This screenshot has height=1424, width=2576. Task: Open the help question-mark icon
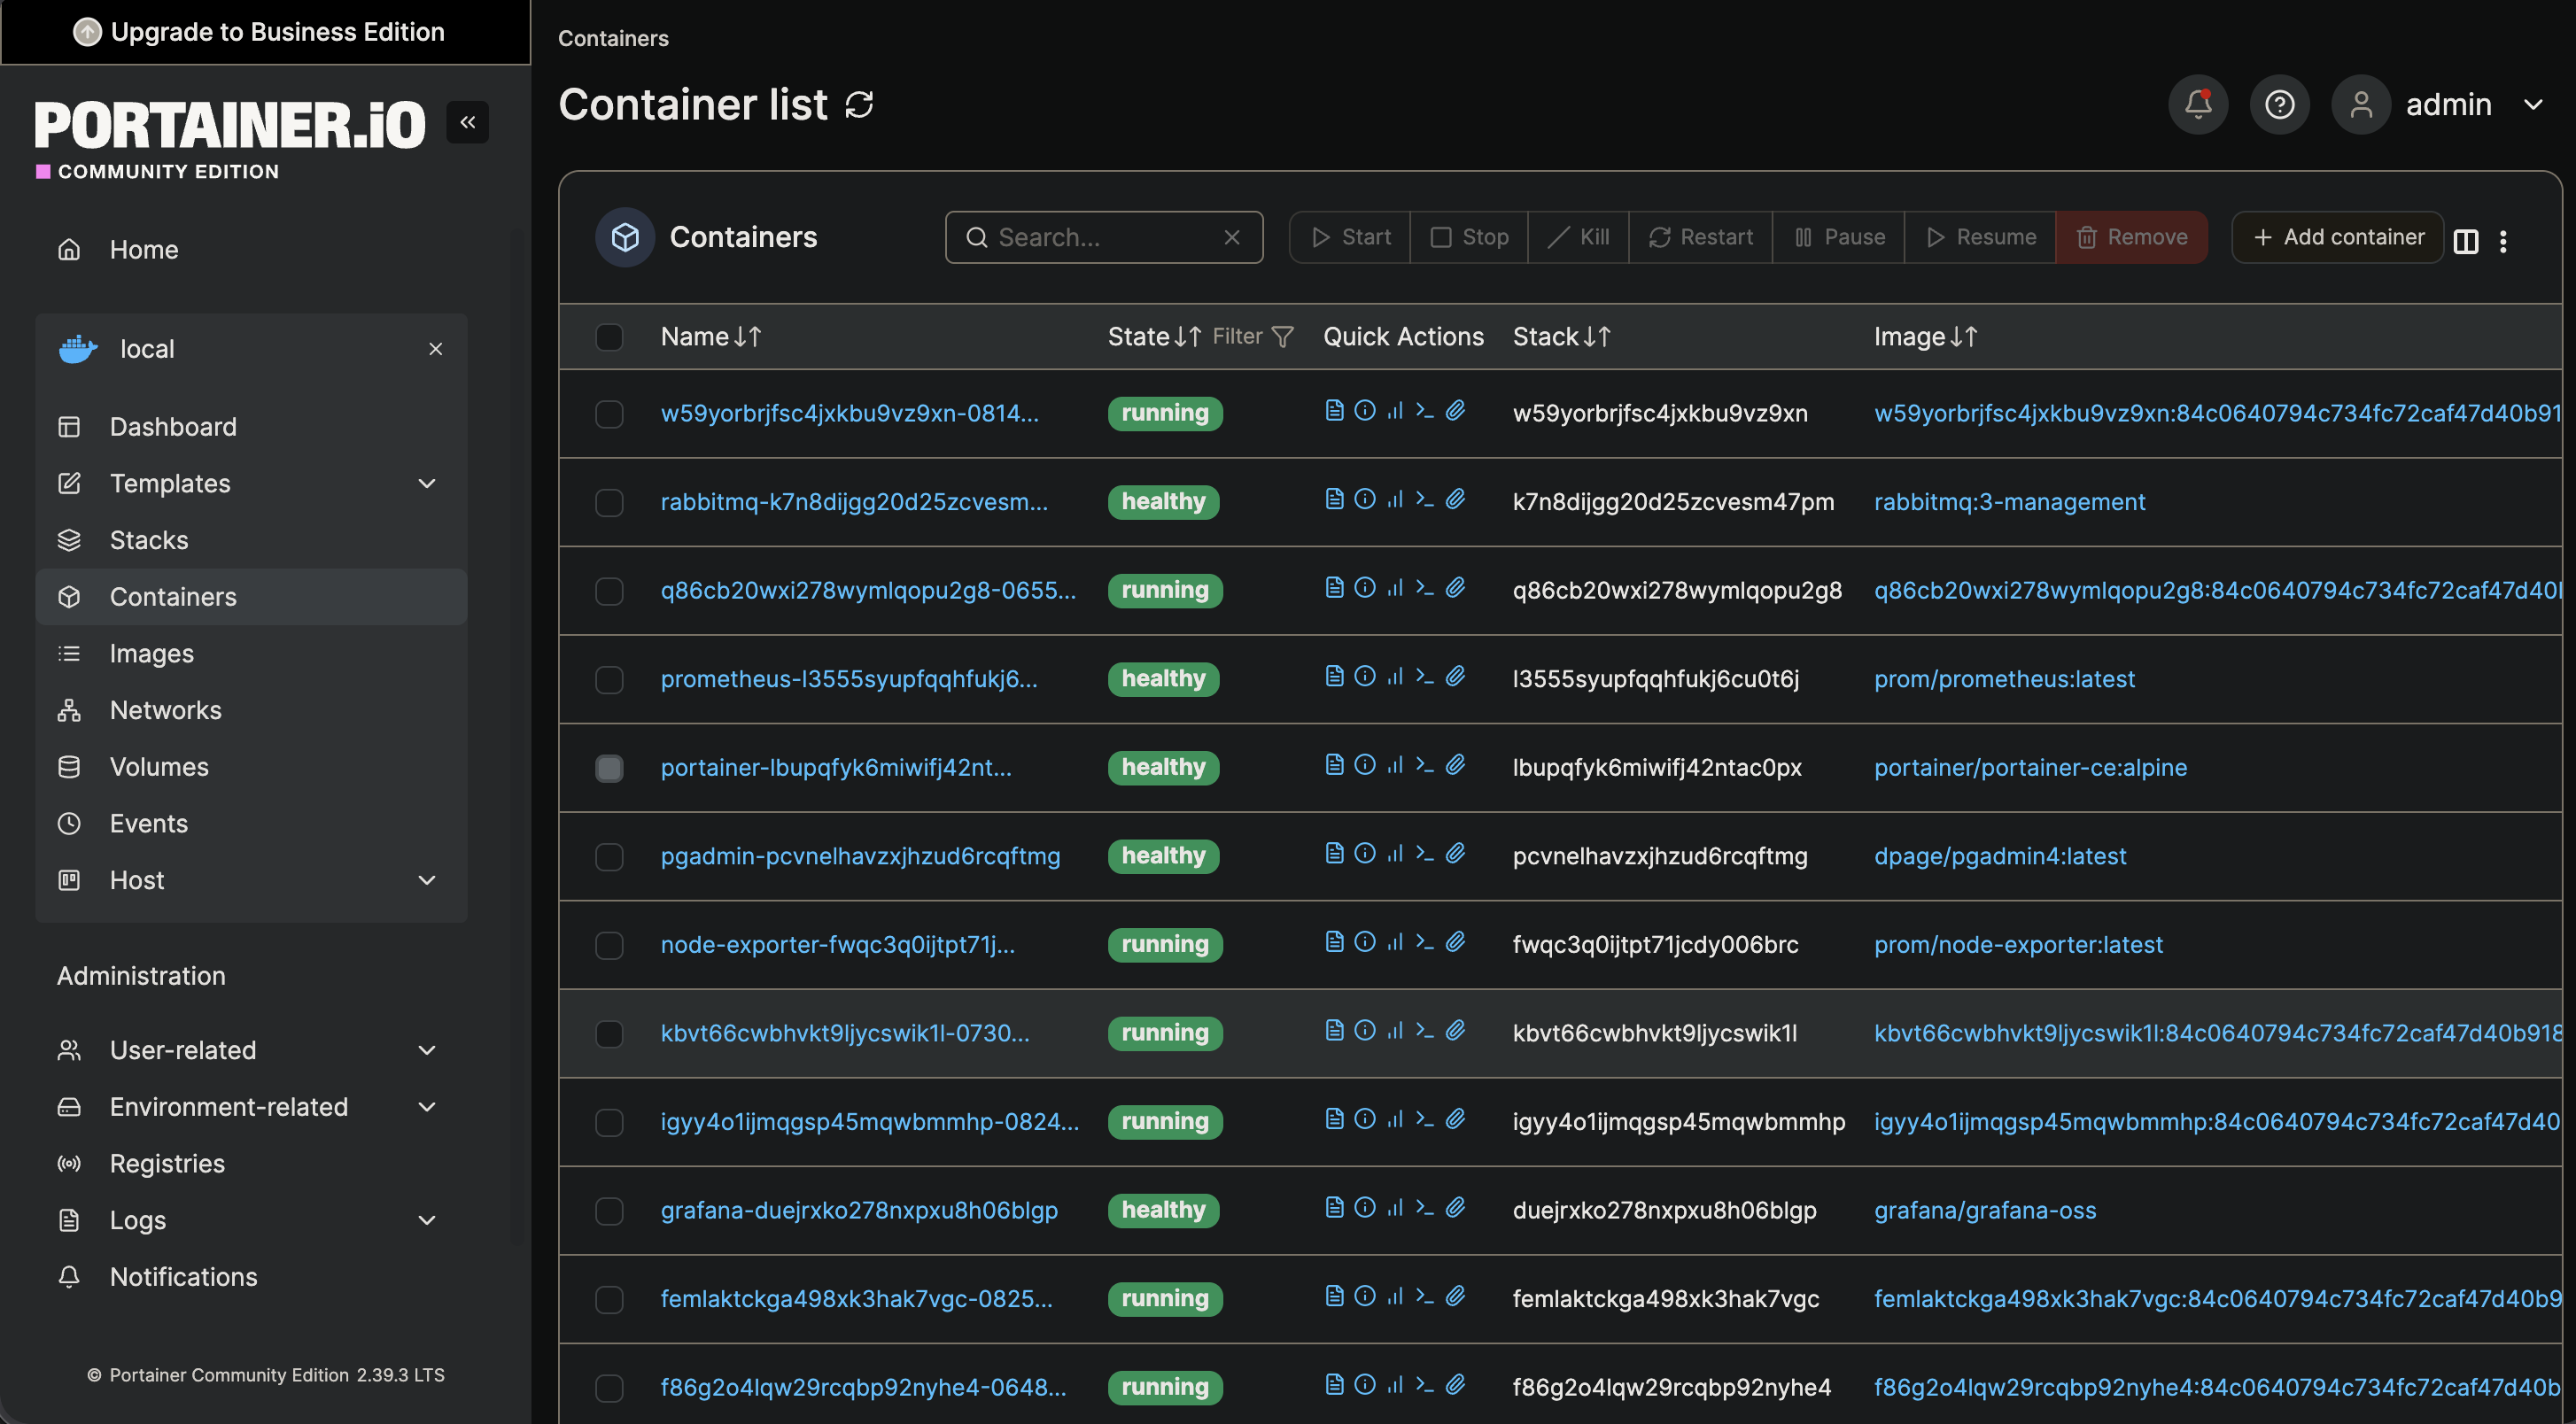2279,104
